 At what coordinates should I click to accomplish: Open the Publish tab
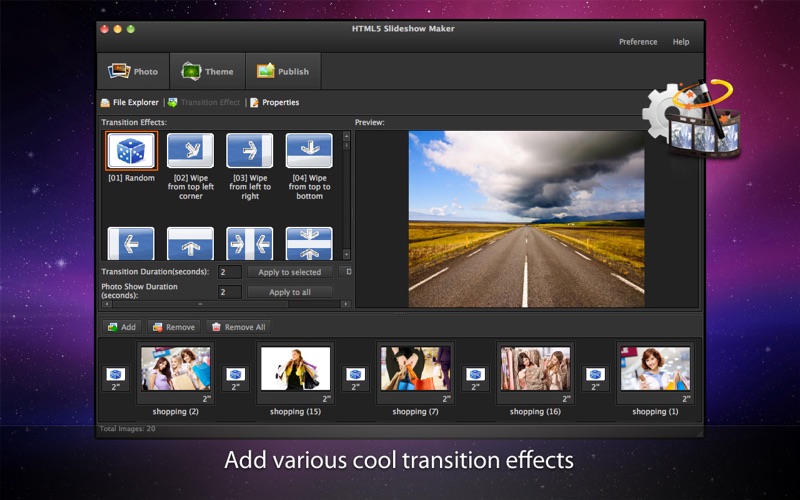pyautogui.click(x=283, y=71)
